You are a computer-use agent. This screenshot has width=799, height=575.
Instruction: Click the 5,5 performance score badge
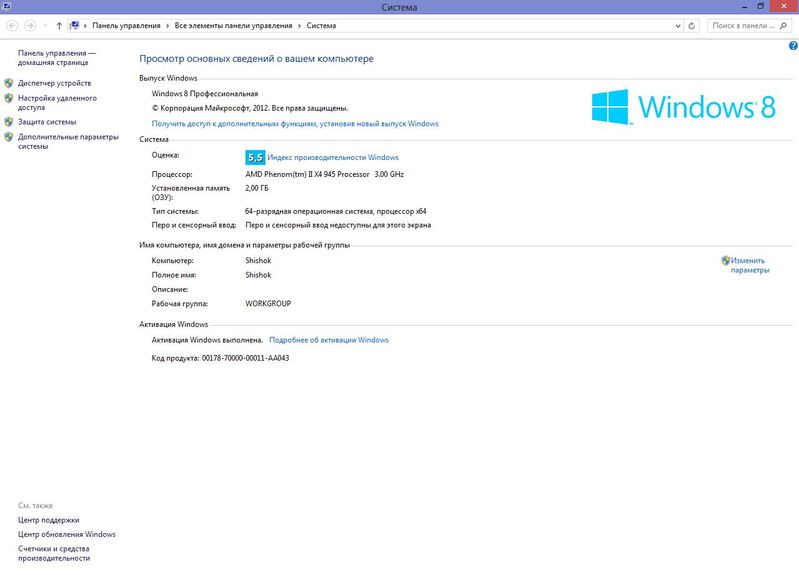pyautogui.click(x=254, y=157)
